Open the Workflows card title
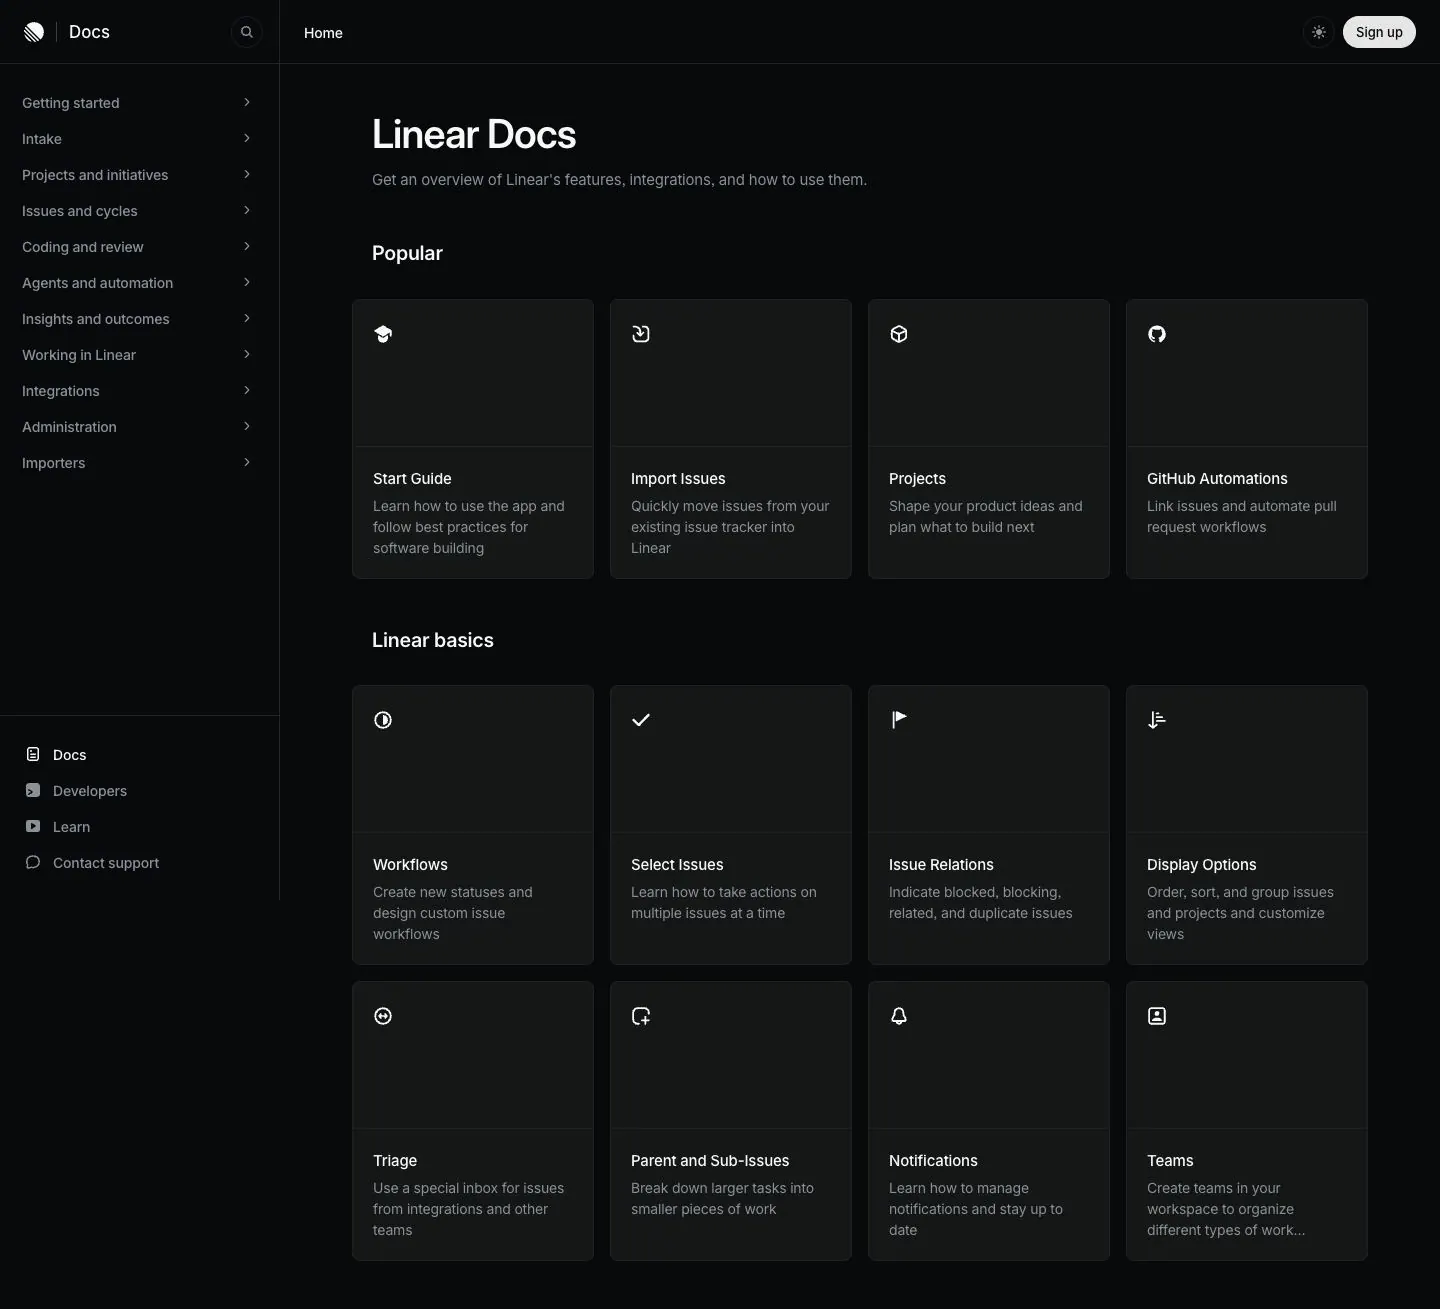 point(410,865)
